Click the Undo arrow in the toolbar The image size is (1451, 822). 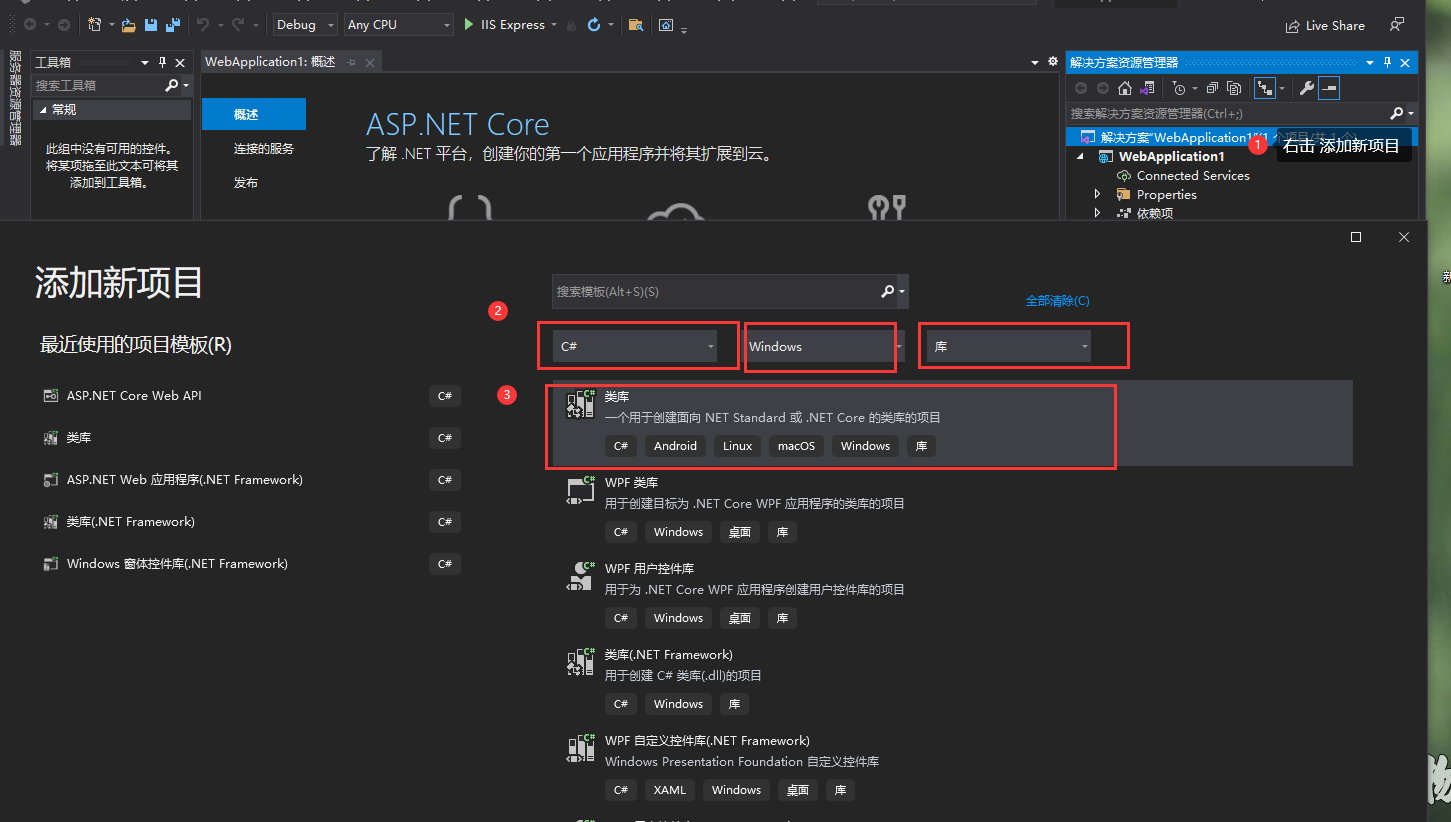point(203,25)
